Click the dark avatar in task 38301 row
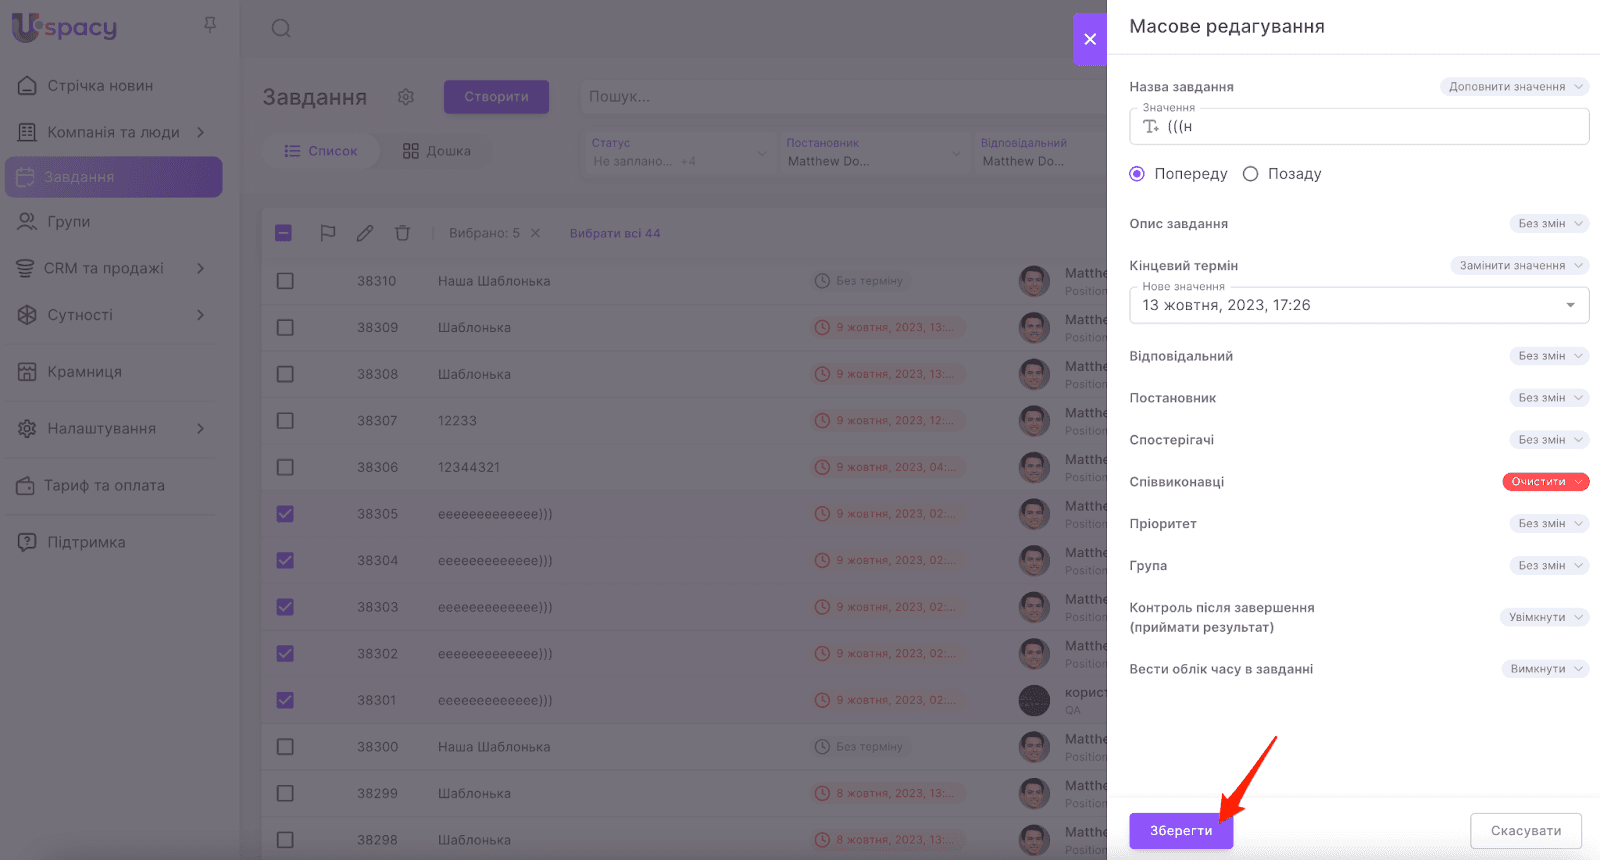The height and width of the screenshot is (860, 1600). 1034,700
